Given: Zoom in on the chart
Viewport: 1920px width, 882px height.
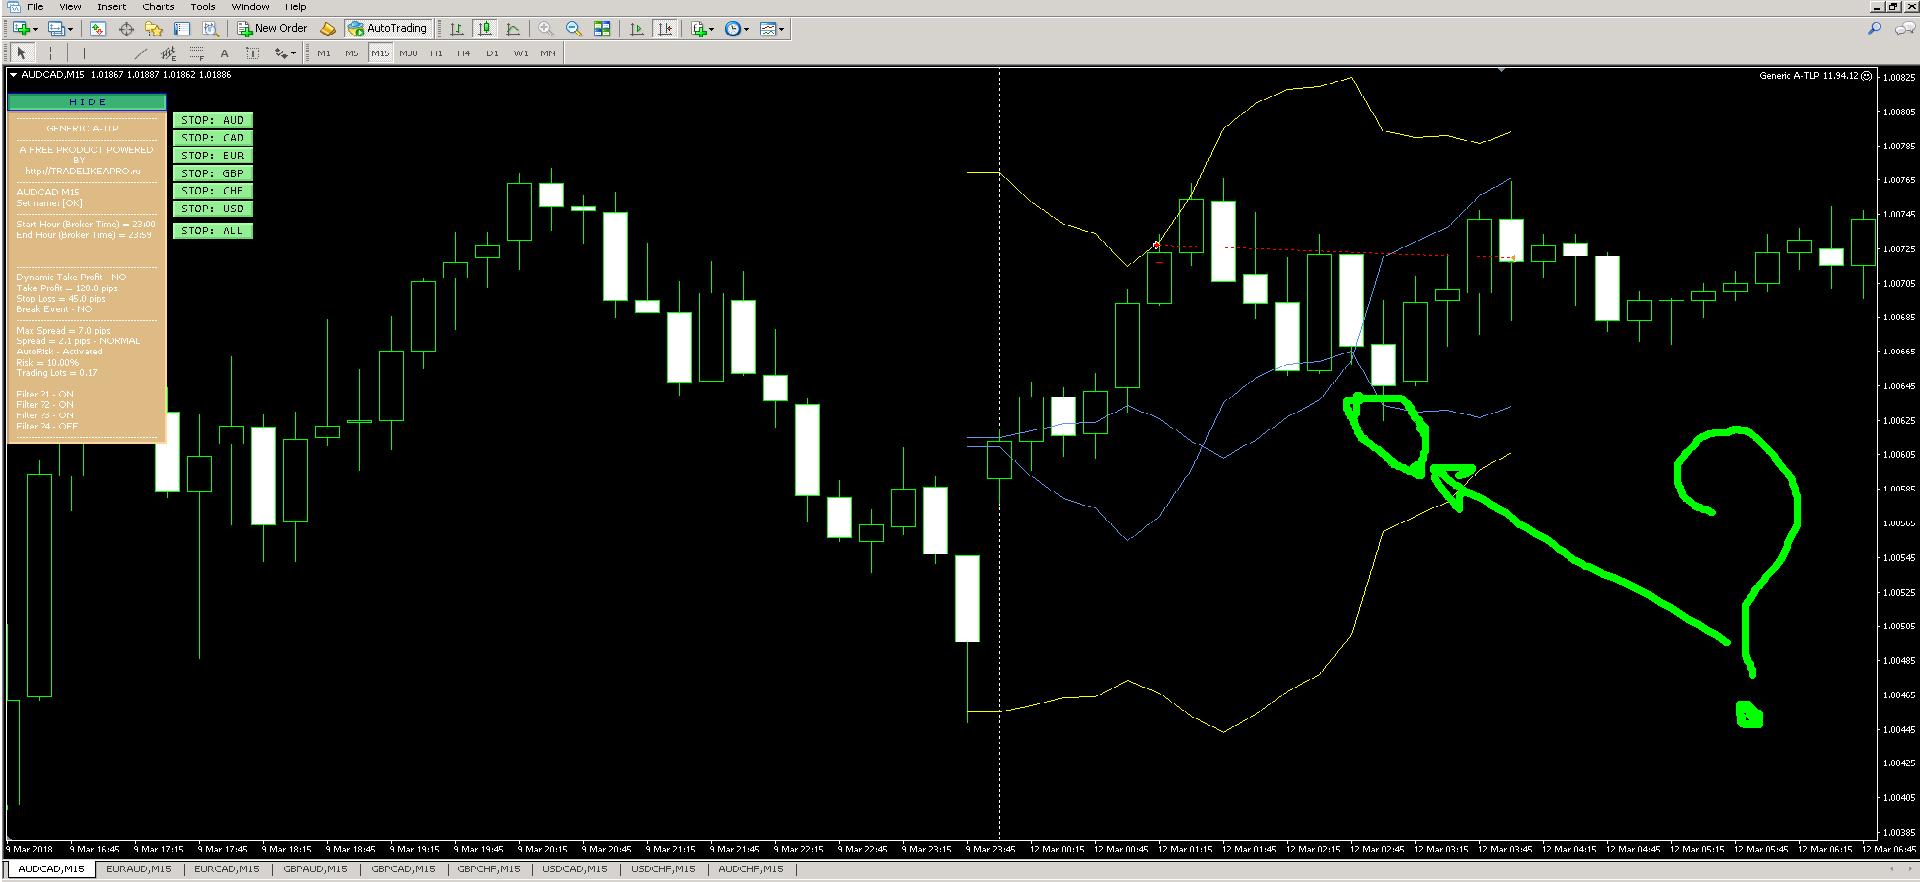Looking at the screenshot, I should (545, 29).
